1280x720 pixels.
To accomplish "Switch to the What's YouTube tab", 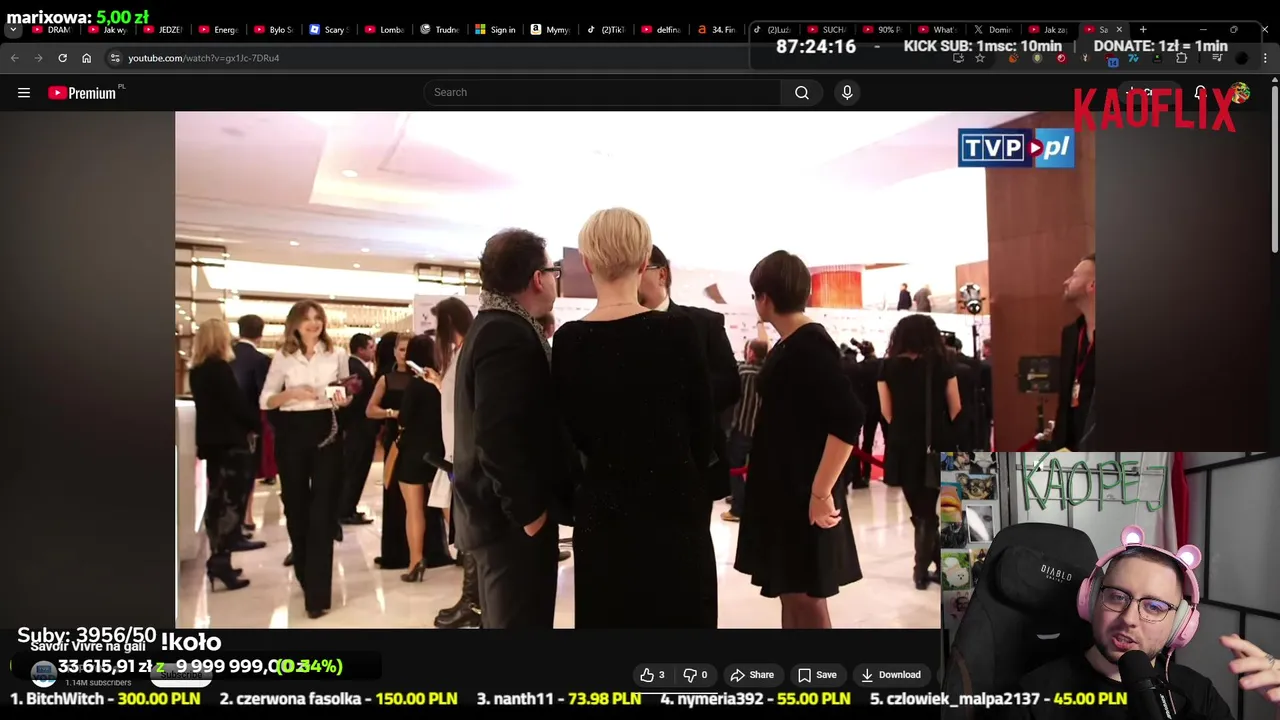I will click(x=938, y=30).
